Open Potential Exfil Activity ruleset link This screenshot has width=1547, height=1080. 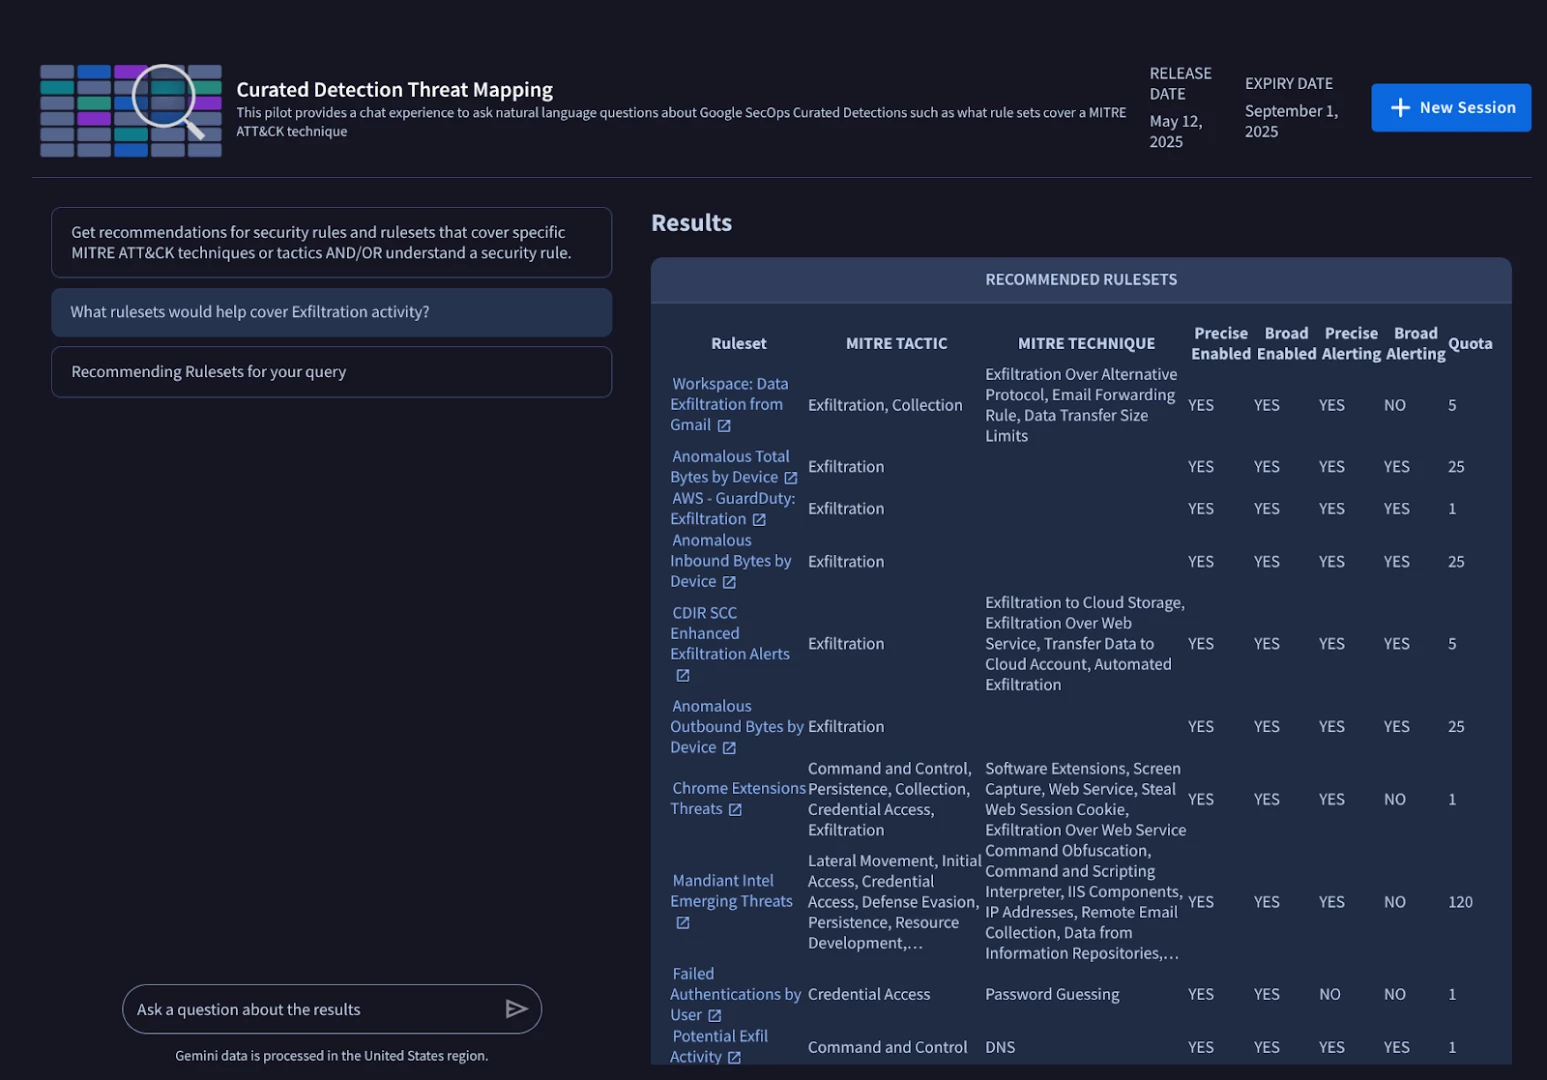[x=719, y=1047]
